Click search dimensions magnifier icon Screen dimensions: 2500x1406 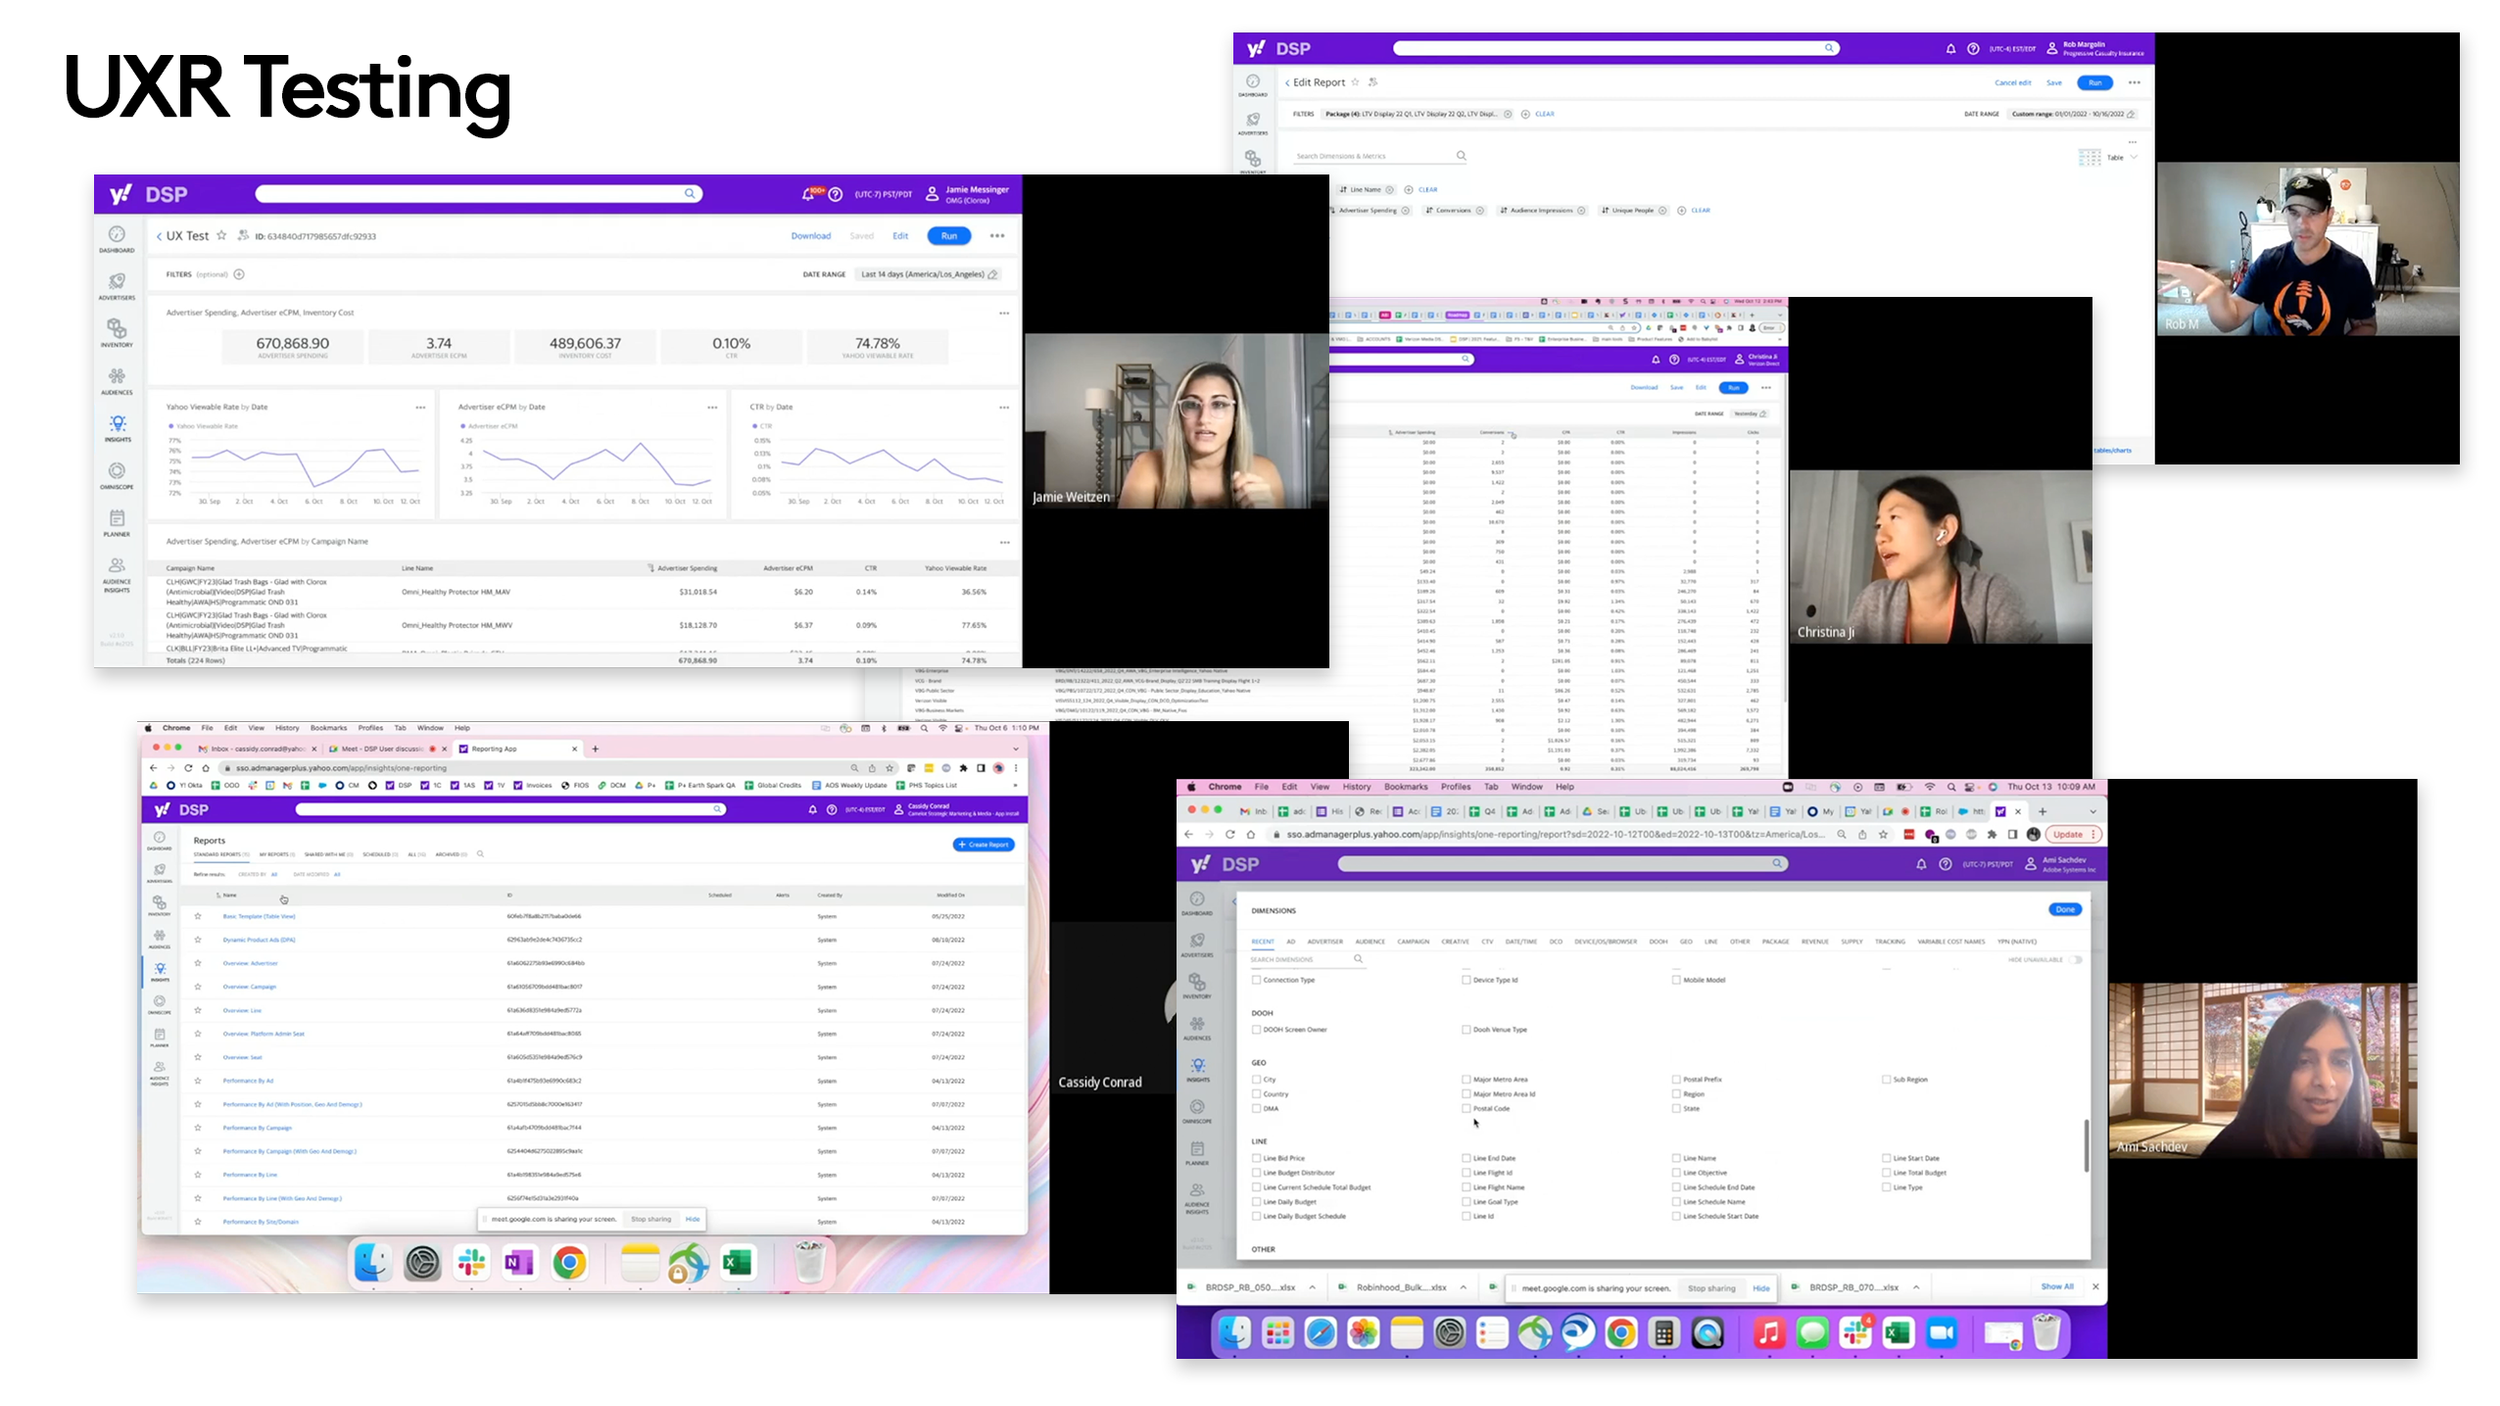tap(1358, 959)
